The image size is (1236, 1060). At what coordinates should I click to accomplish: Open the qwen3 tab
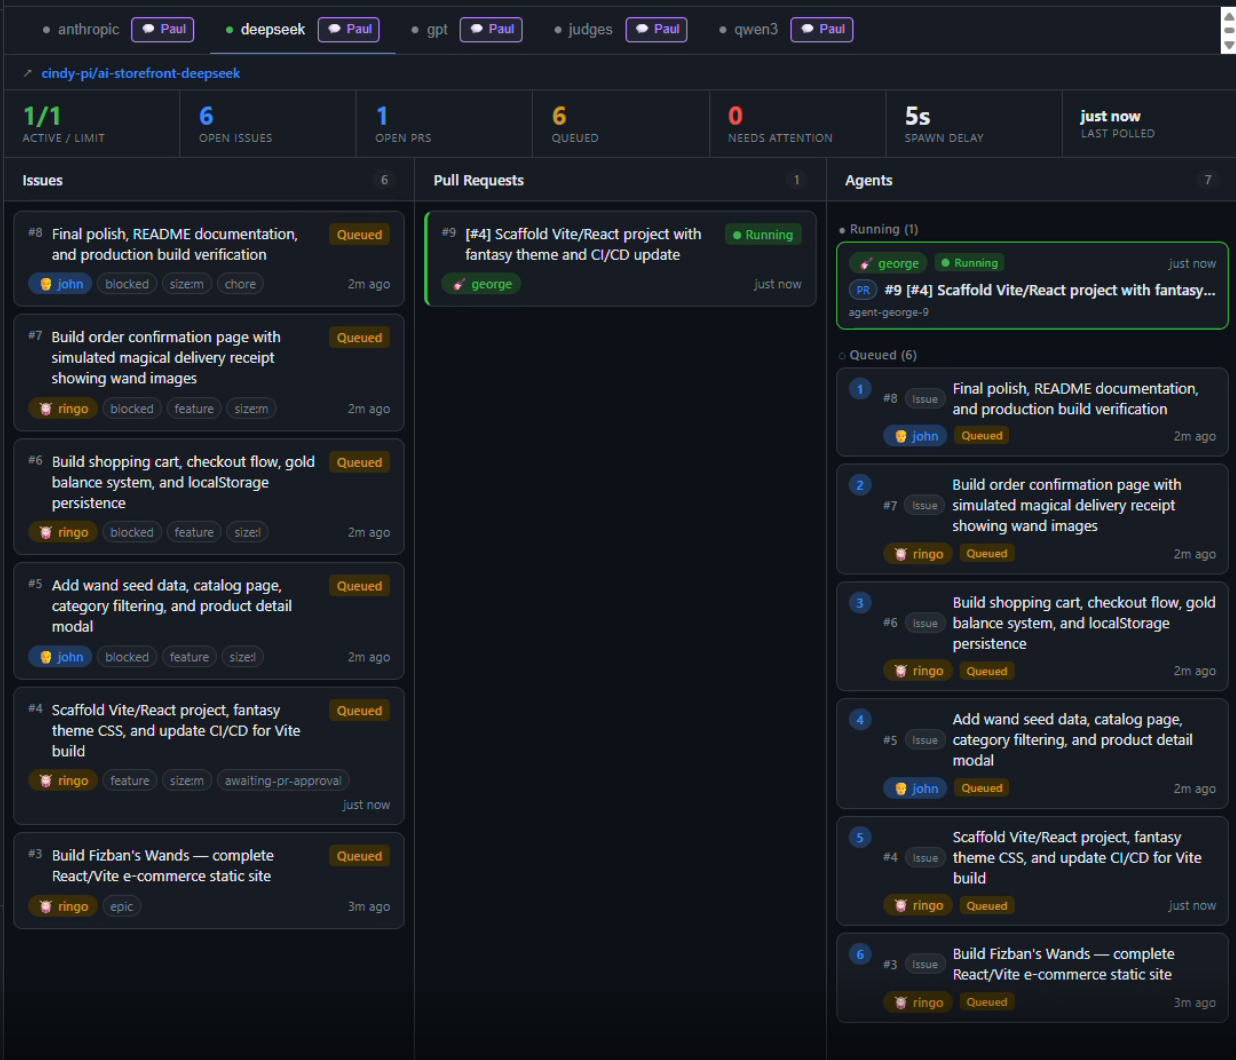tap(748, 29)
